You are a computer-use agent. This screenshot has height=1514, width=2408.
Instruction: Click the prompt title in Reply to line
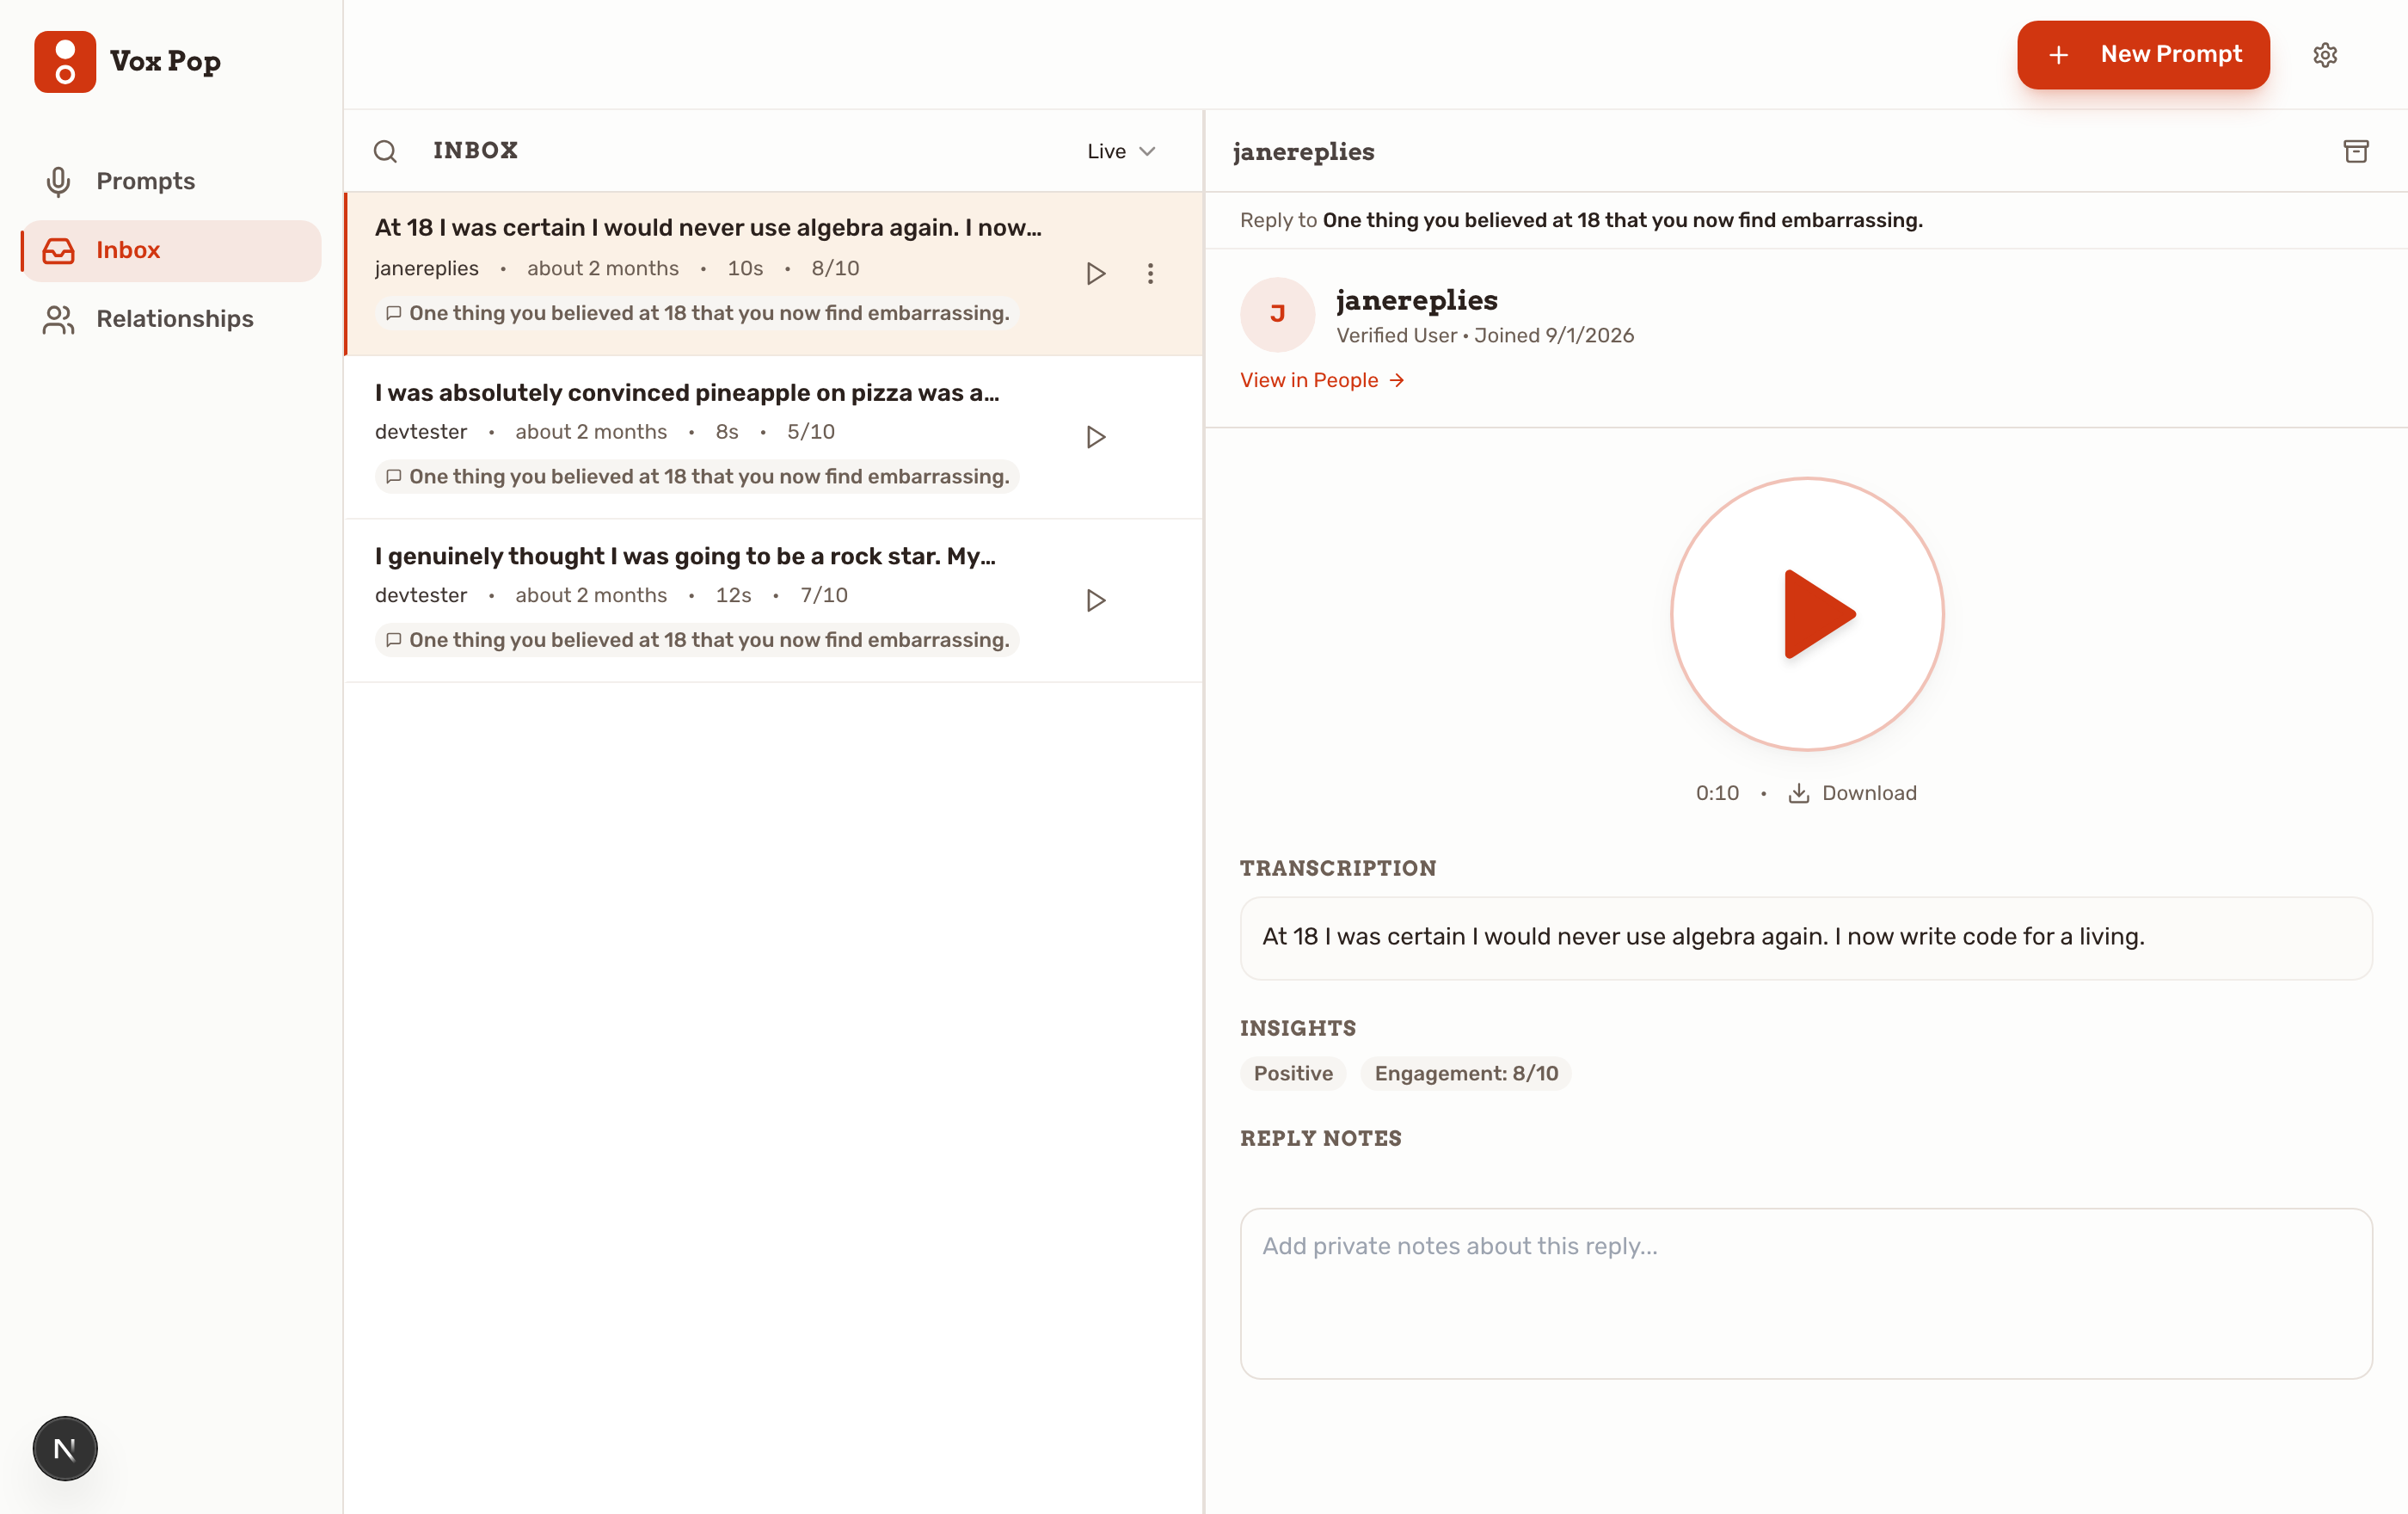click(x=1622, y=220)
